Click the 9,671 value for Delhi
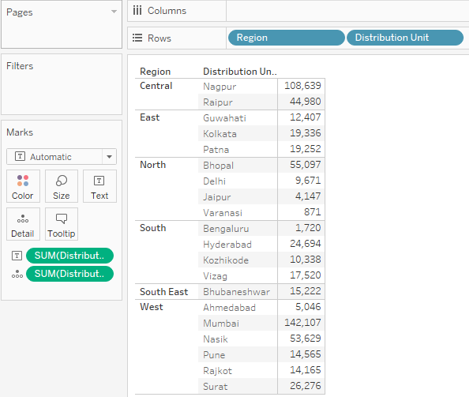Image resolution: width=469 pixels, height=397 pixels. (x=308, y=181)
